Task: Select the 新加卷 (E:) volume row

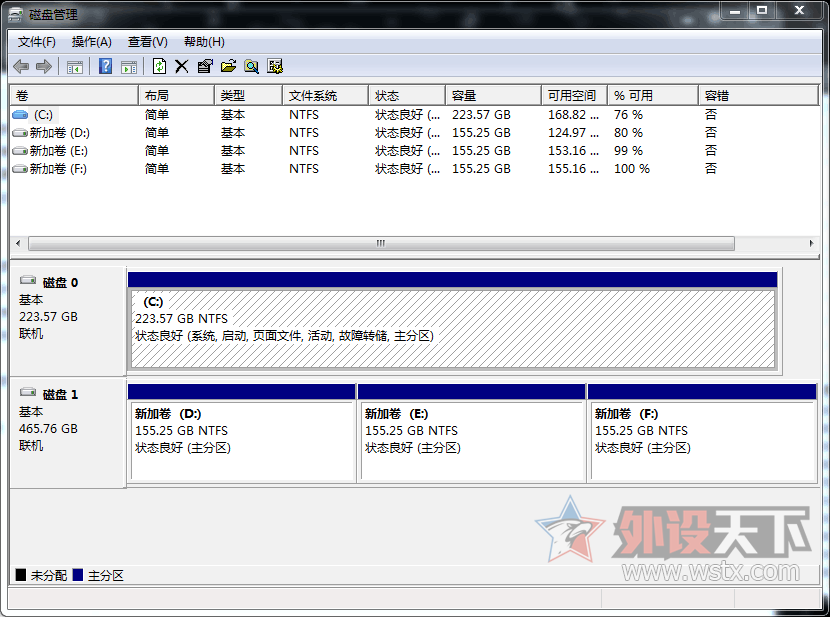Action: [414, 151]
